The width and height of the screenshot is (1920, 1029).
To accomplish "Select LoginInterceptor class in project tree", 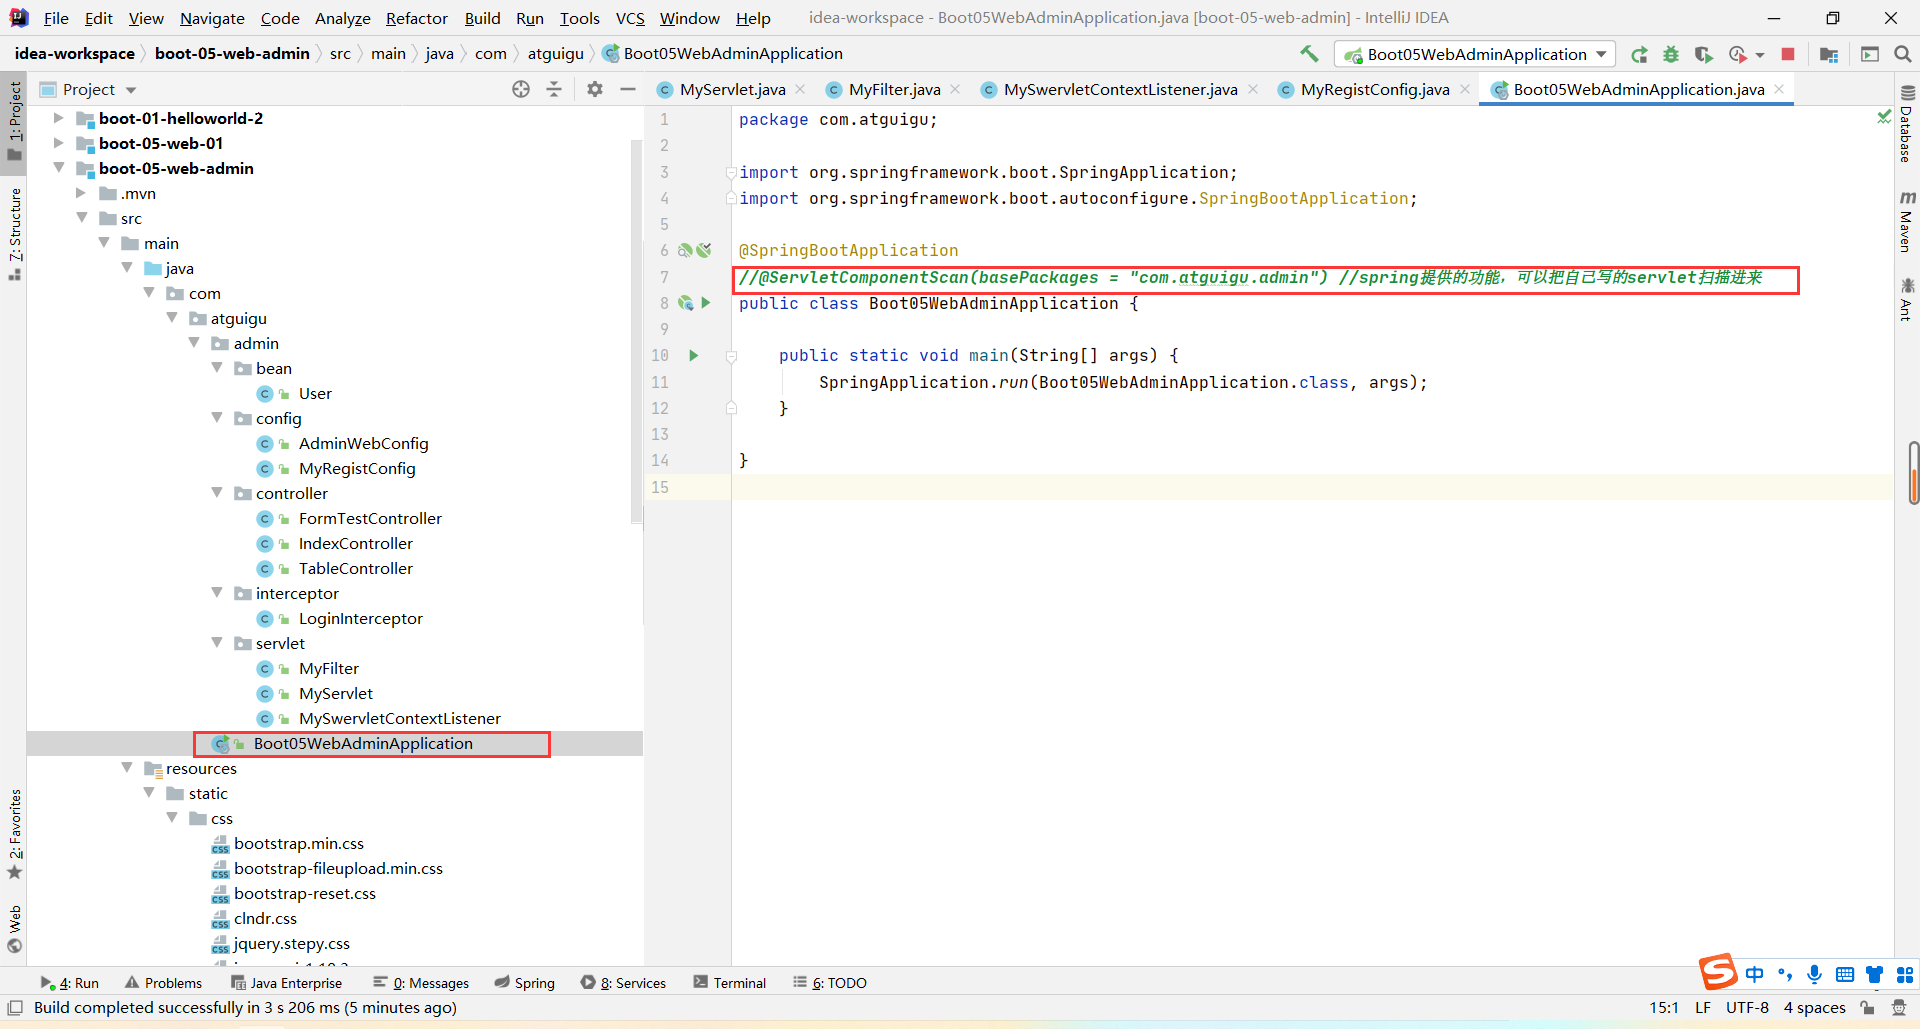I will [x=360, y=618].
